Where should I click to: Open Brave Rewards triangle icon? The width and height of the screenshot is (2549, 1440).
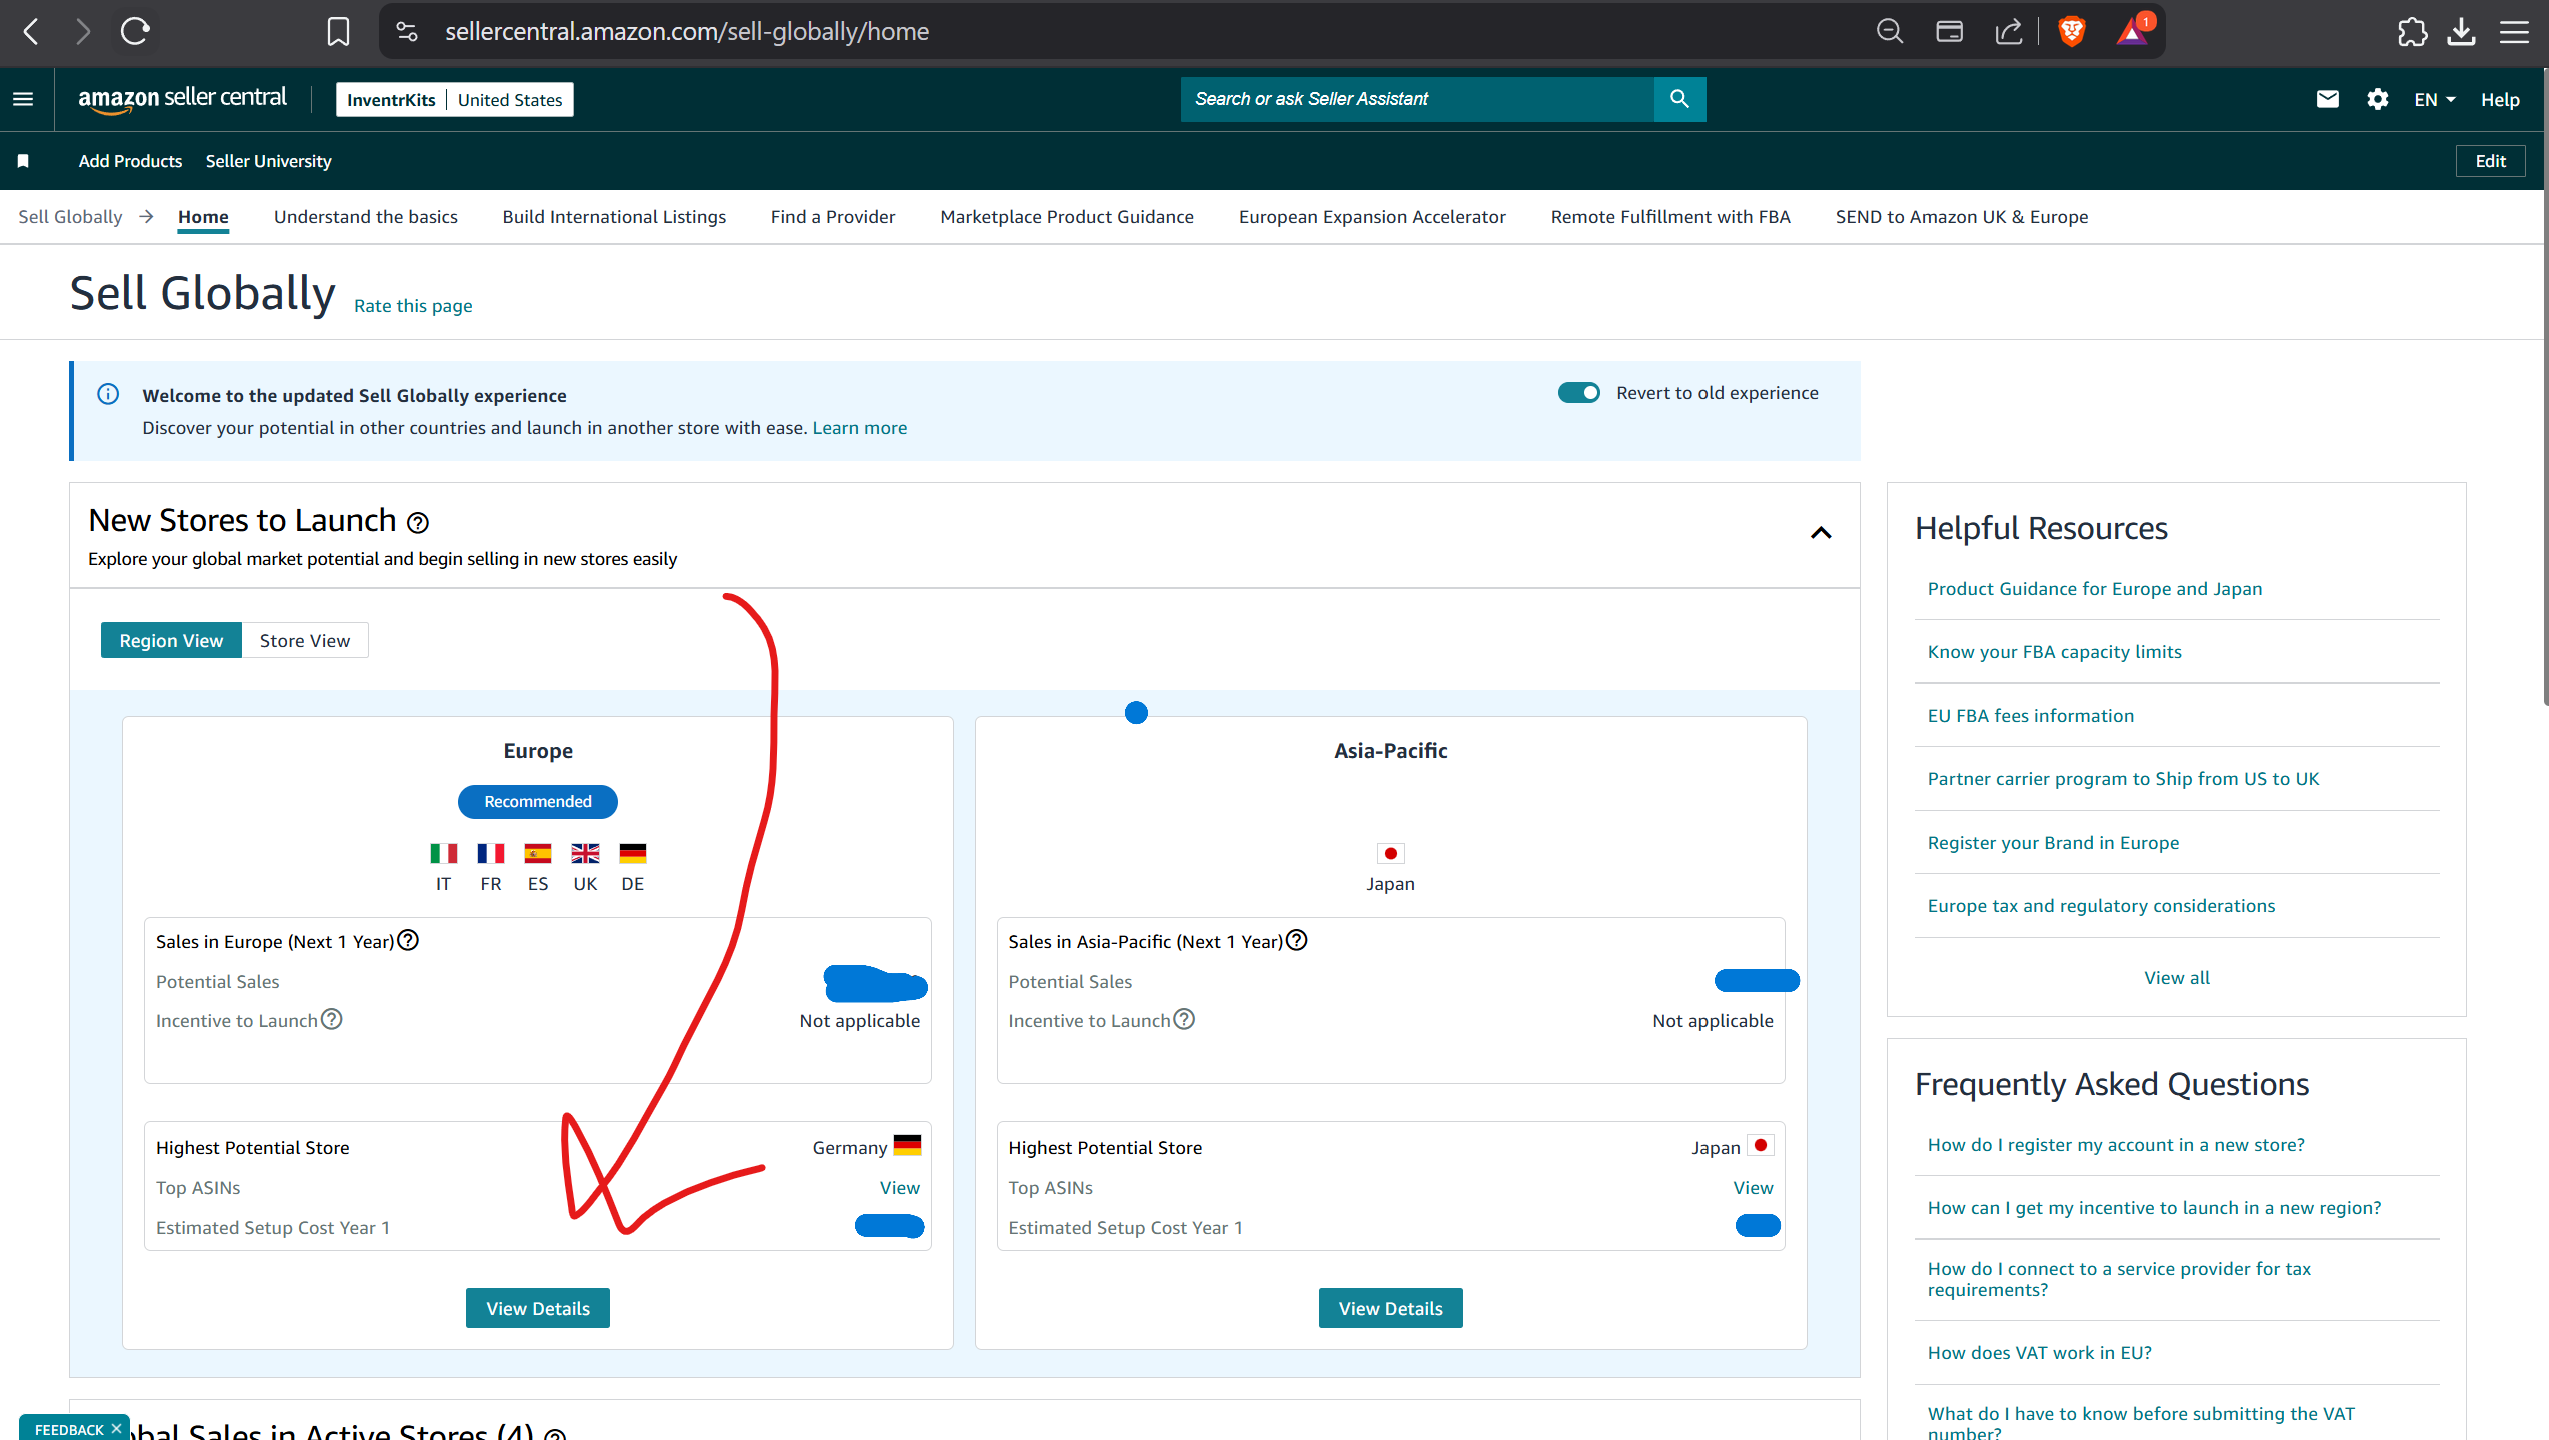2132,32
